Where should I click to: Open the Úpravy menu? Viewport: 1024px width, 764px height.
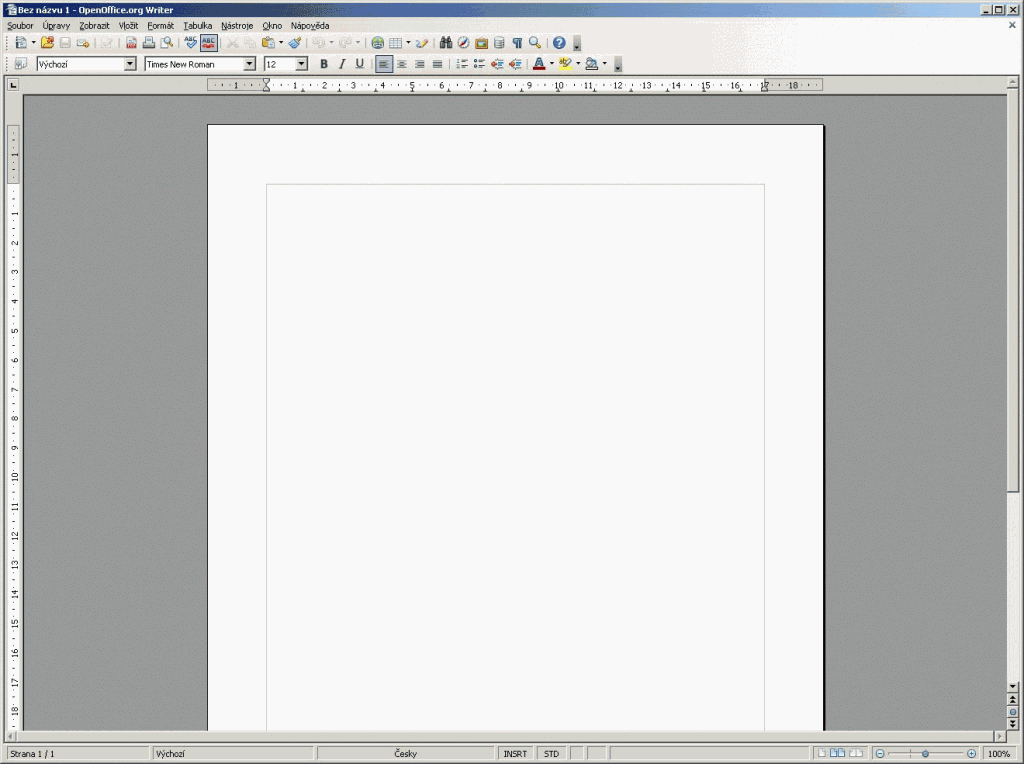click(x=56, y=25)
